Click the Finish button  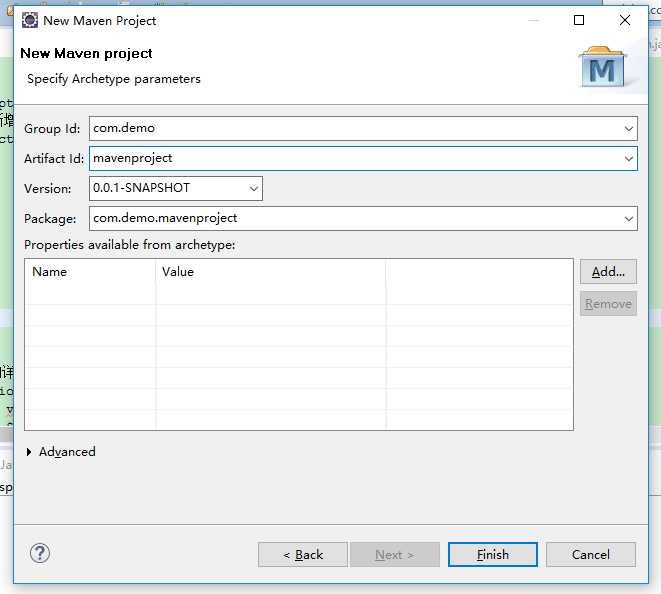pyautogui.click(x=492, y=554)
